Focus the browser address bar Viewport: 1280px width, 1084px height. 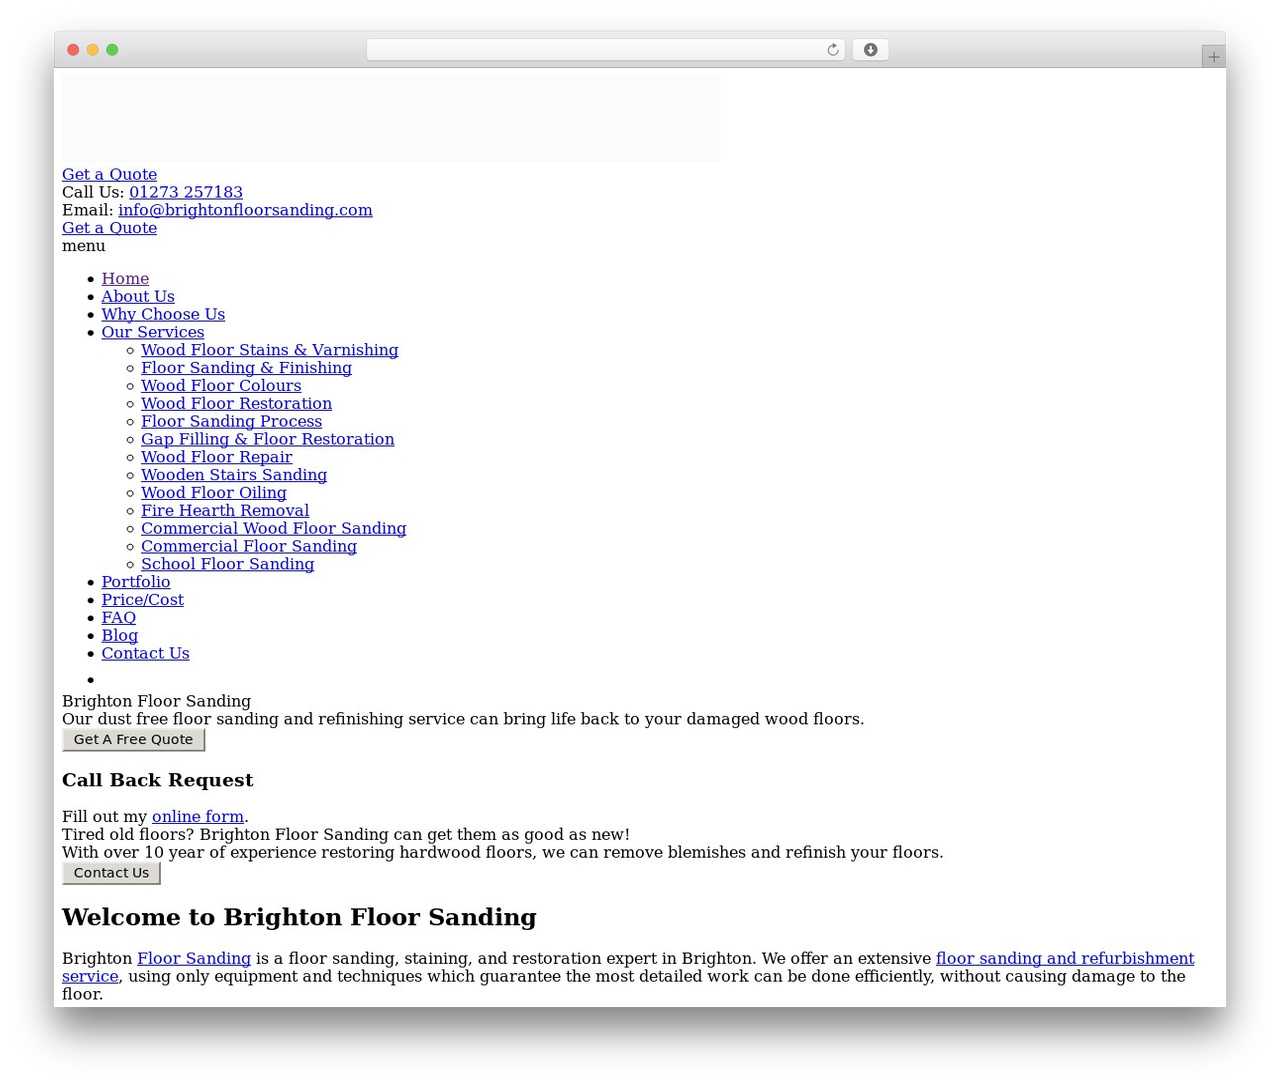coord(605,50)
